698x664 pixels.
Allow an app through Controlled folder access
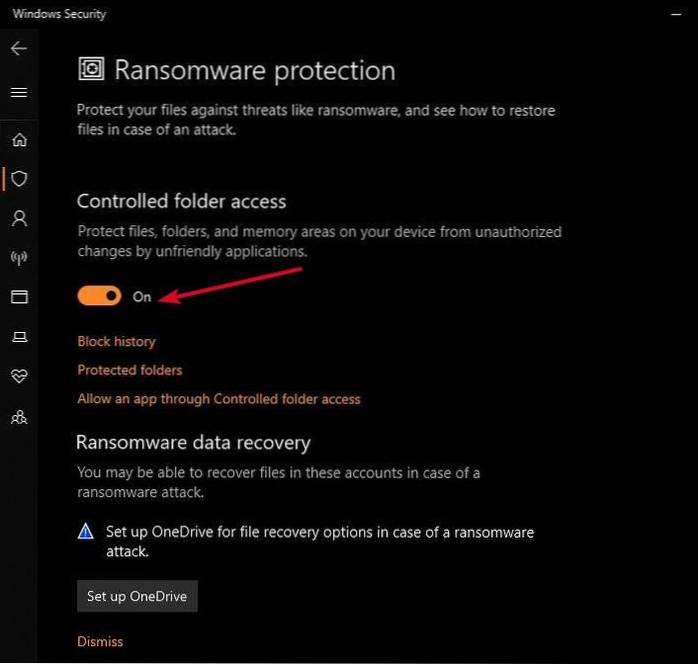pos(218,399)
